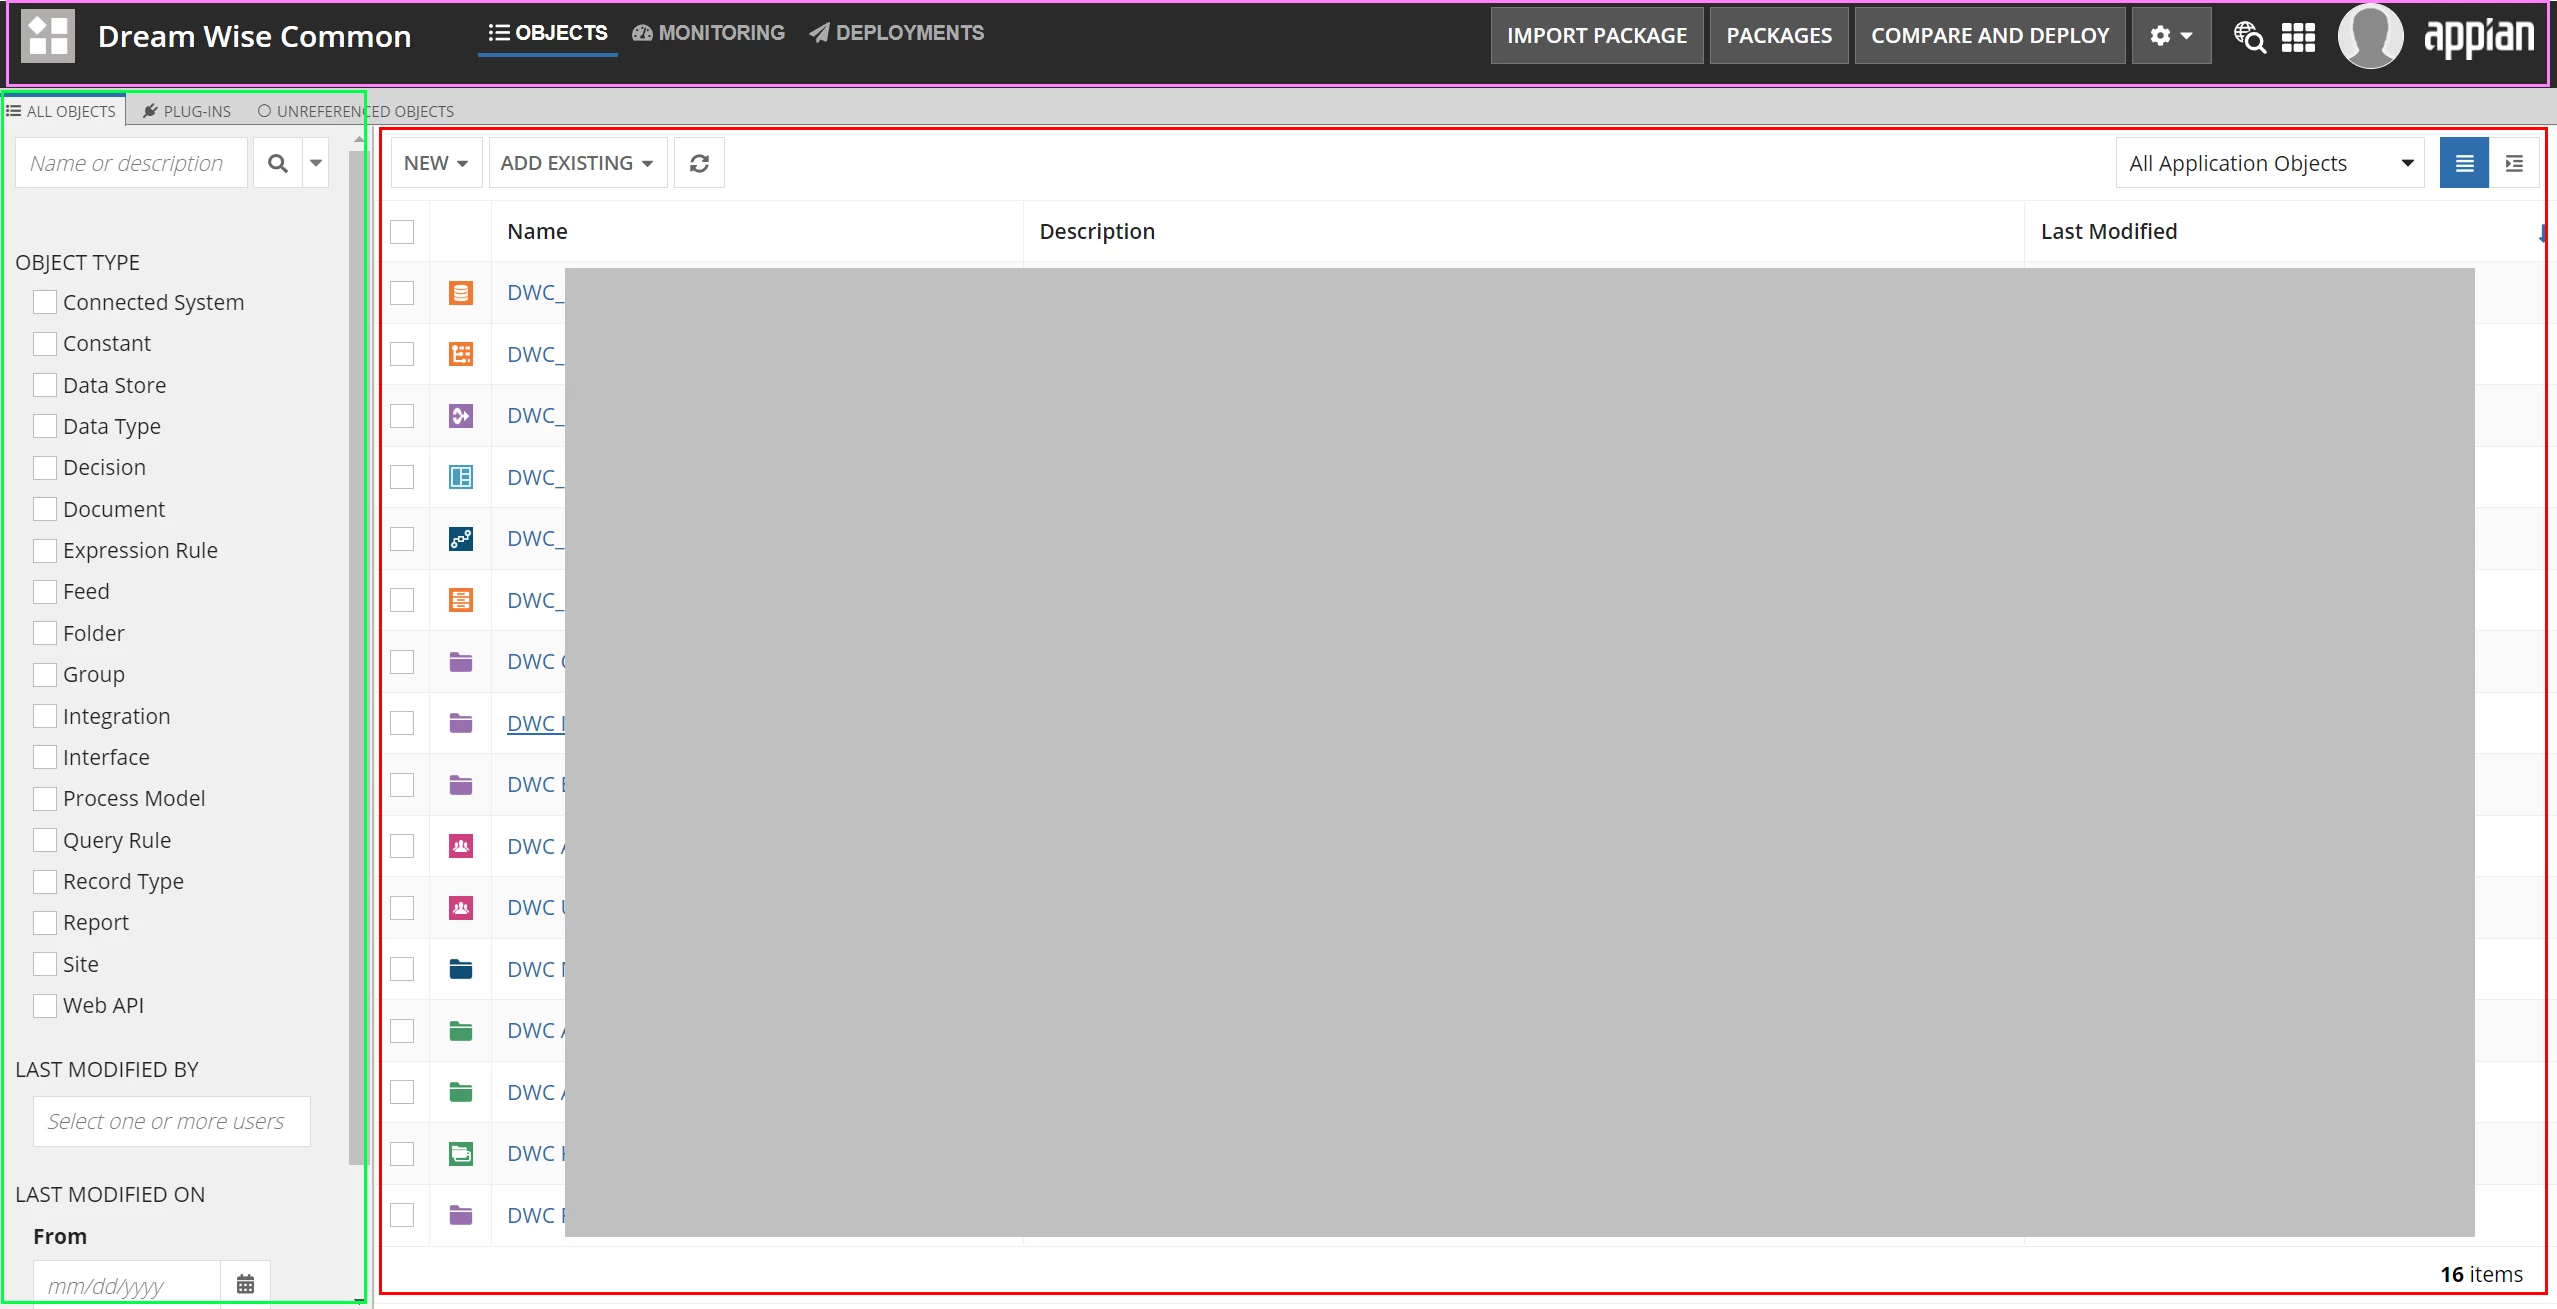
Task: Select all objects with header checkbox
Action: click(402, 232)
